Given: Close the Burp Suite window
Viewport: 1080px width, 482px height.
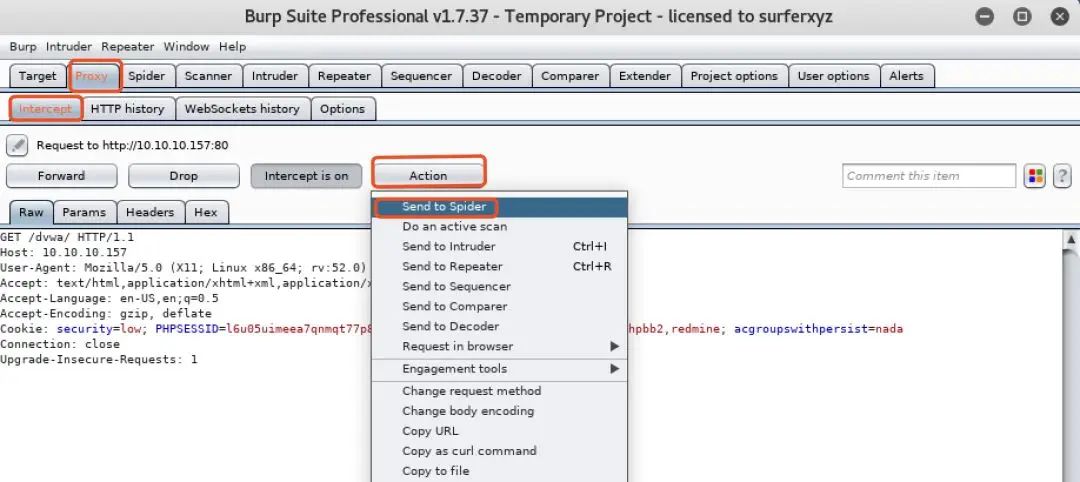Looking at the screenshot, I should 1060,17.
